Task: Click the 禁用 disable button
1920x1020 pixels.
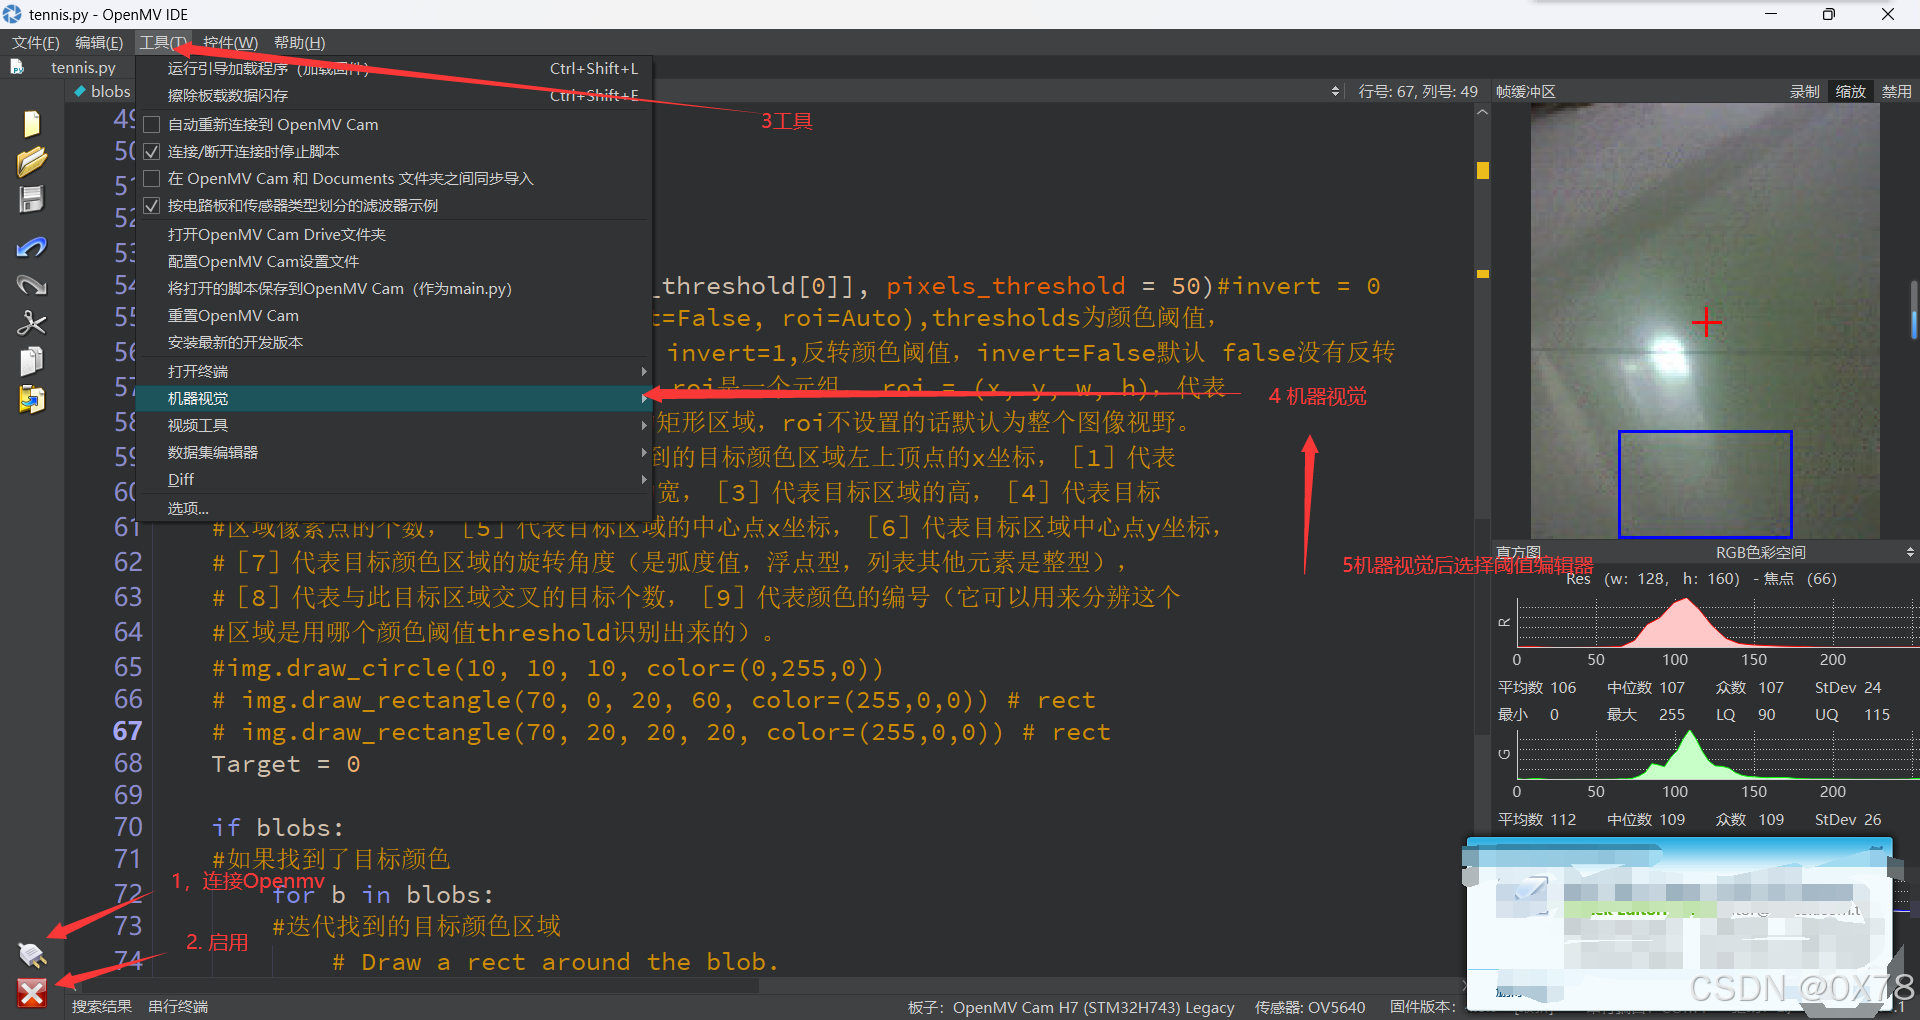Action: tap(1896, 91)
